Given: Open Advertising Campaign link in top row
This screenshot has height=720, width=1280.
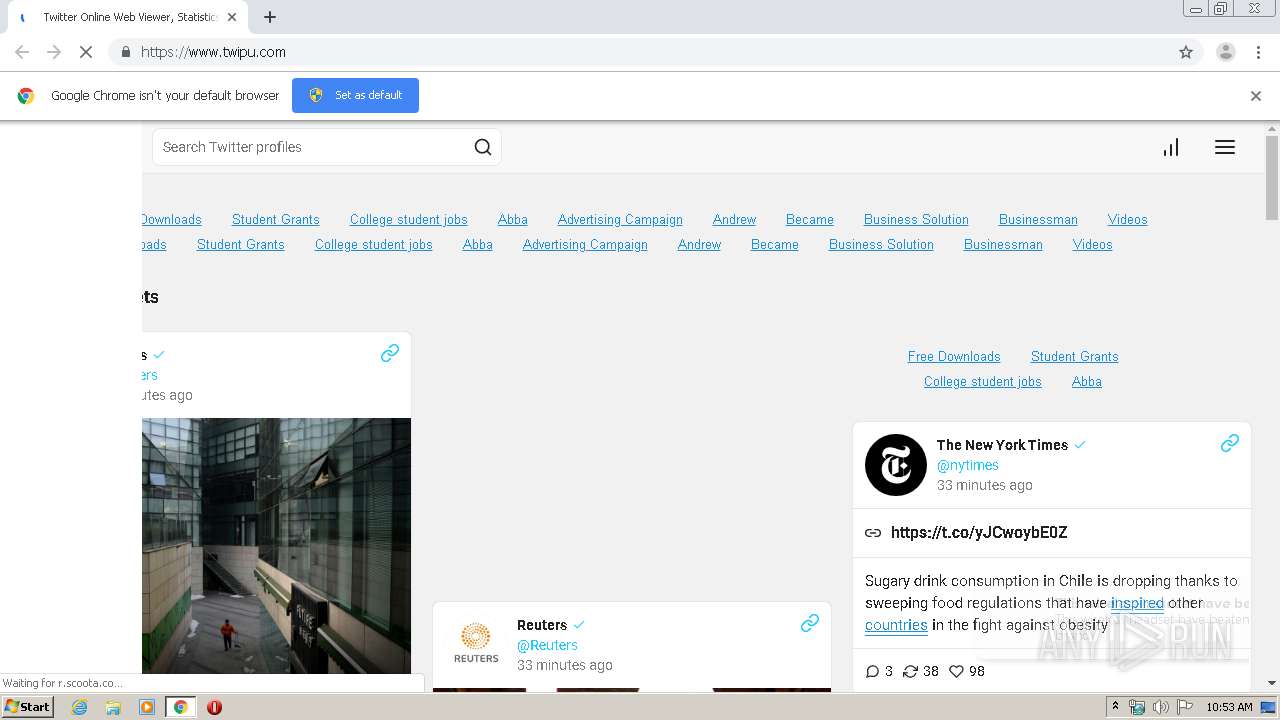Looking at the screenshot, I should click(x=620, y=219).
